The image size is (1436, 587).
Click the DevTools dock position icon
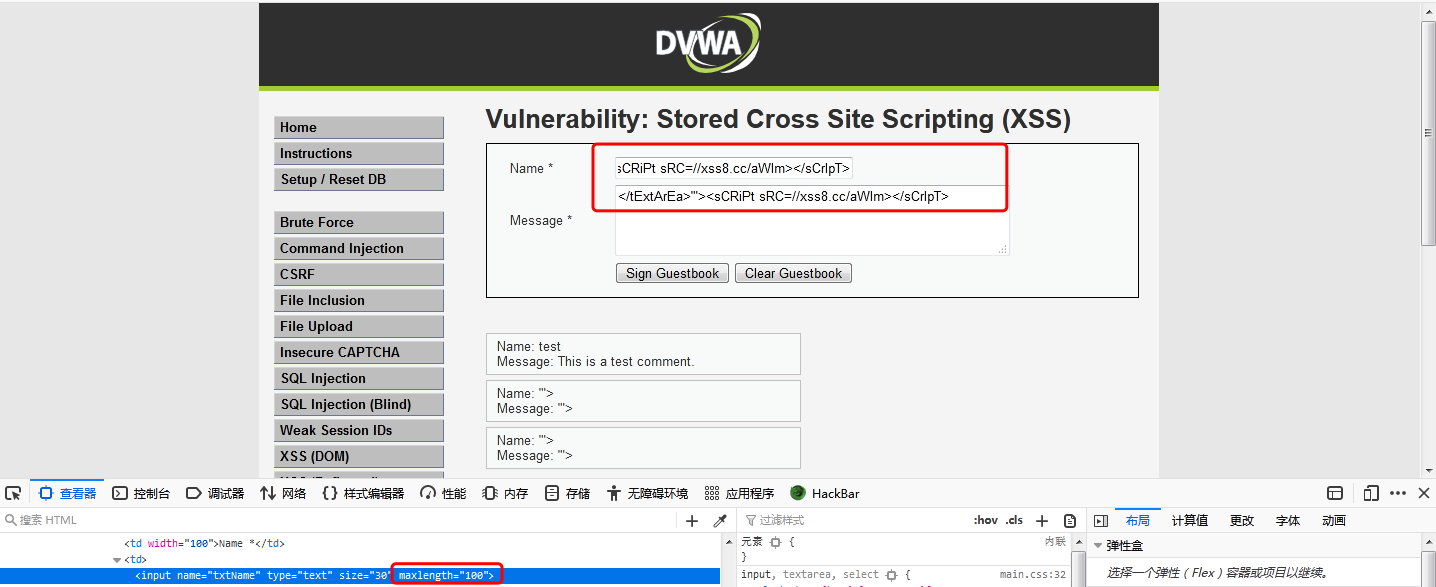[1335, 493]
